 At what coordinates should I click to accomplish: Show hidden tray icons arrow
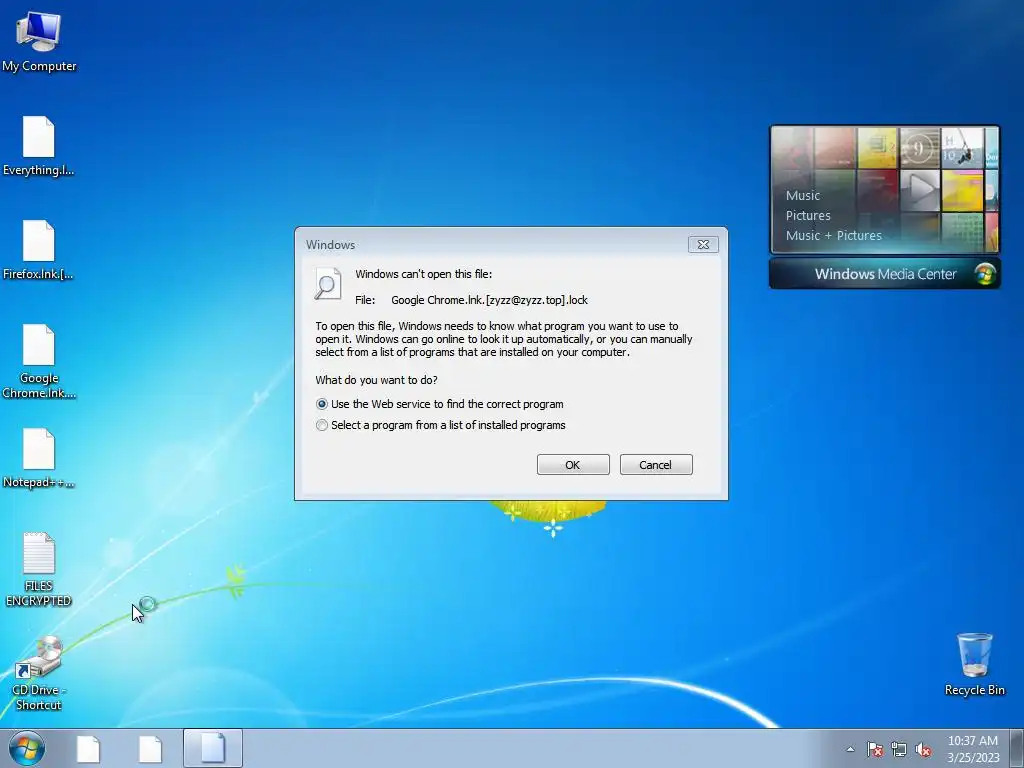click(x=850, y=749)
